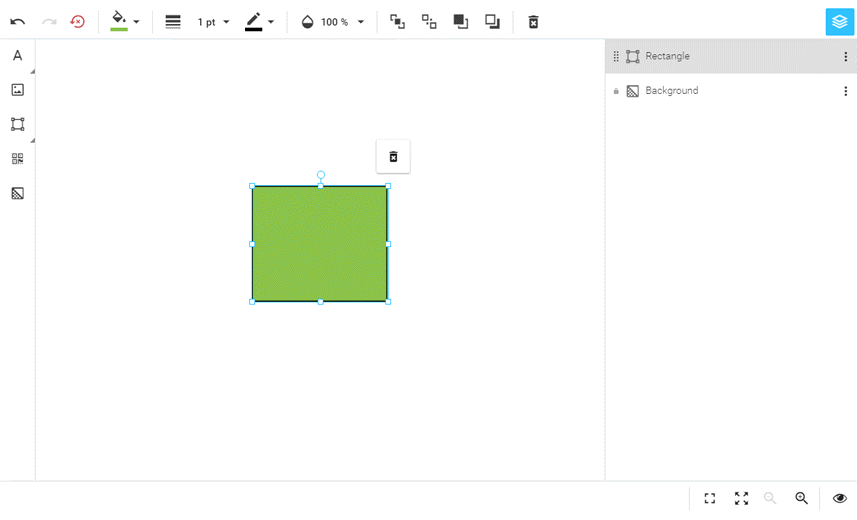
Task: Click bring forward icon
Action: click(397, 22)
